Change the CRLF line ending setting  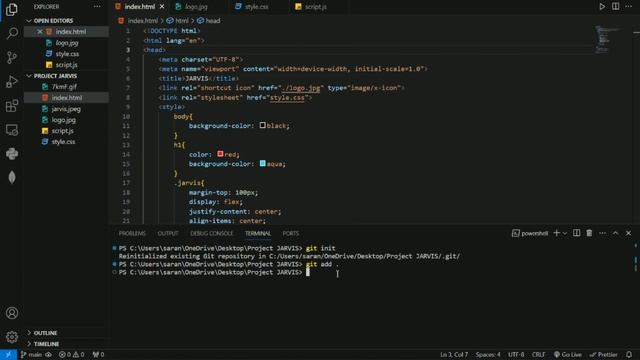[538, 354]
